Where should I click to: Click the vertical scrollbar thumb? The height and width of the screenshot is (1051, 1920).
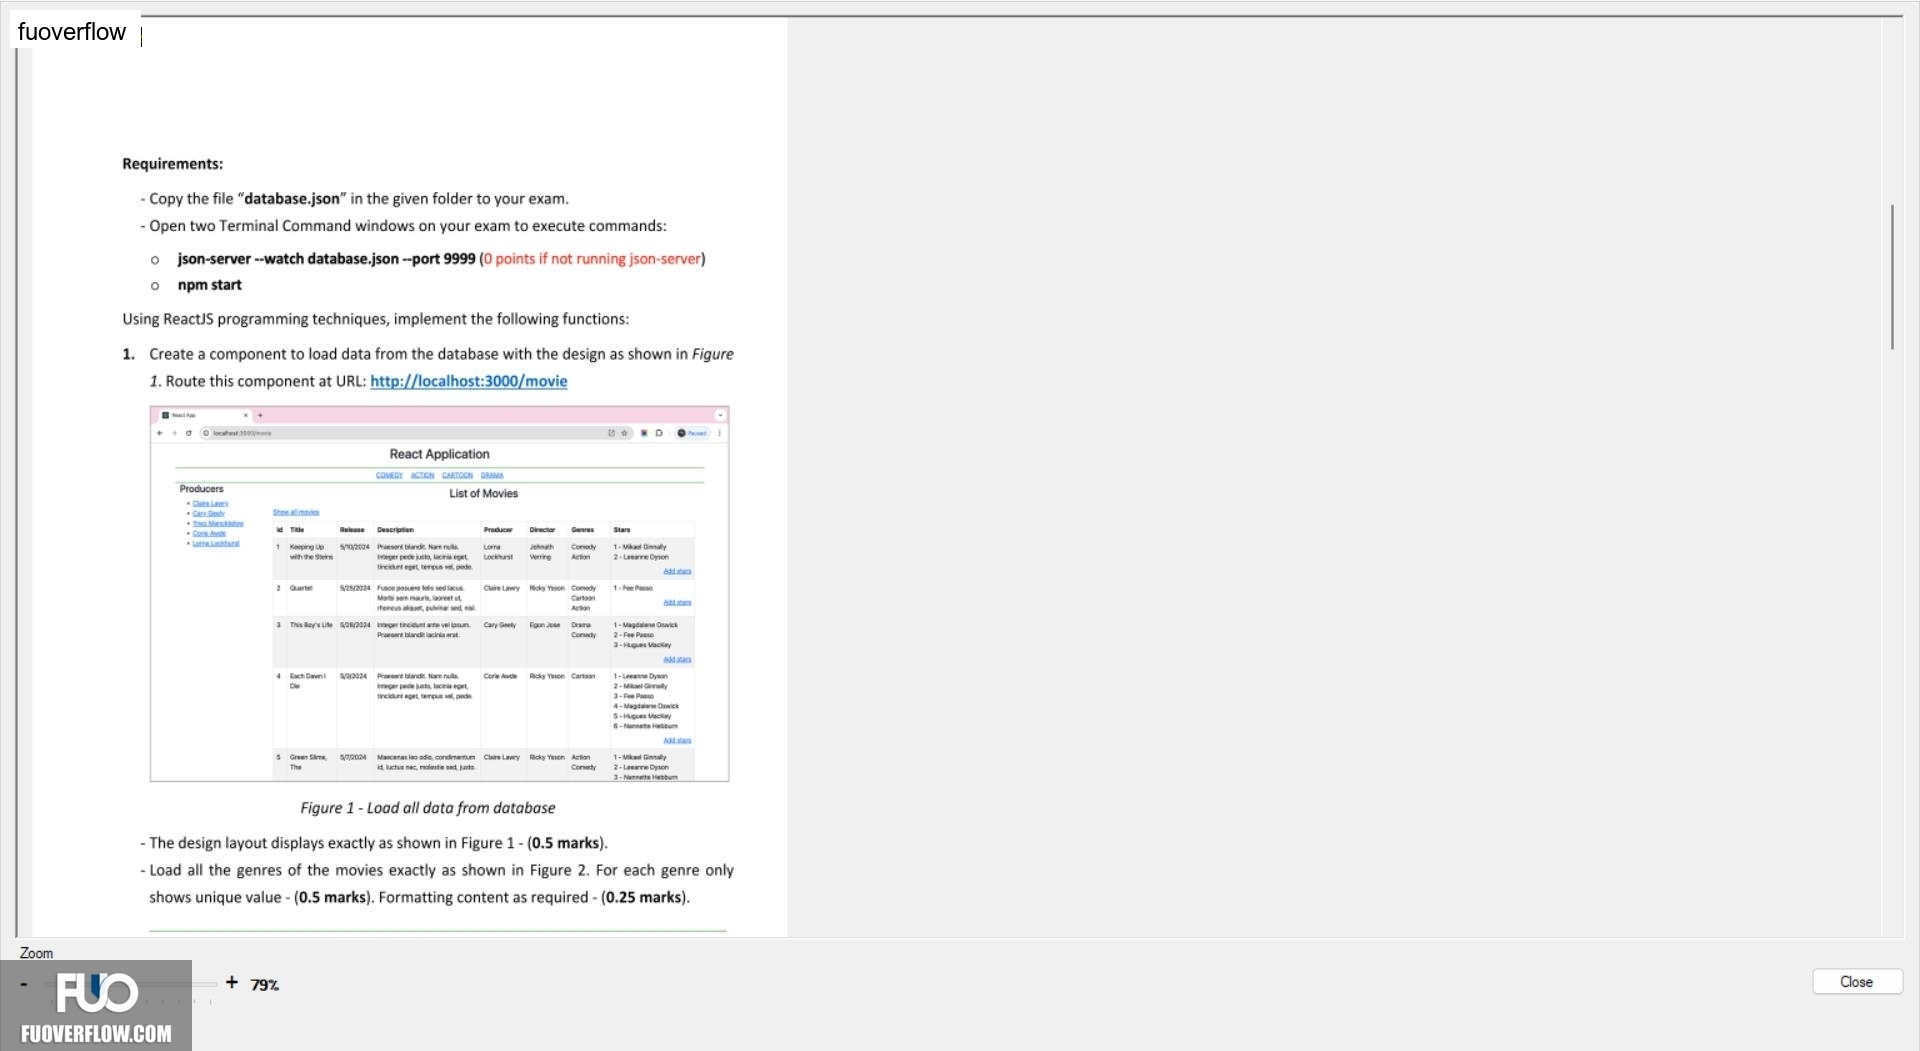(x=1892, y=277)
